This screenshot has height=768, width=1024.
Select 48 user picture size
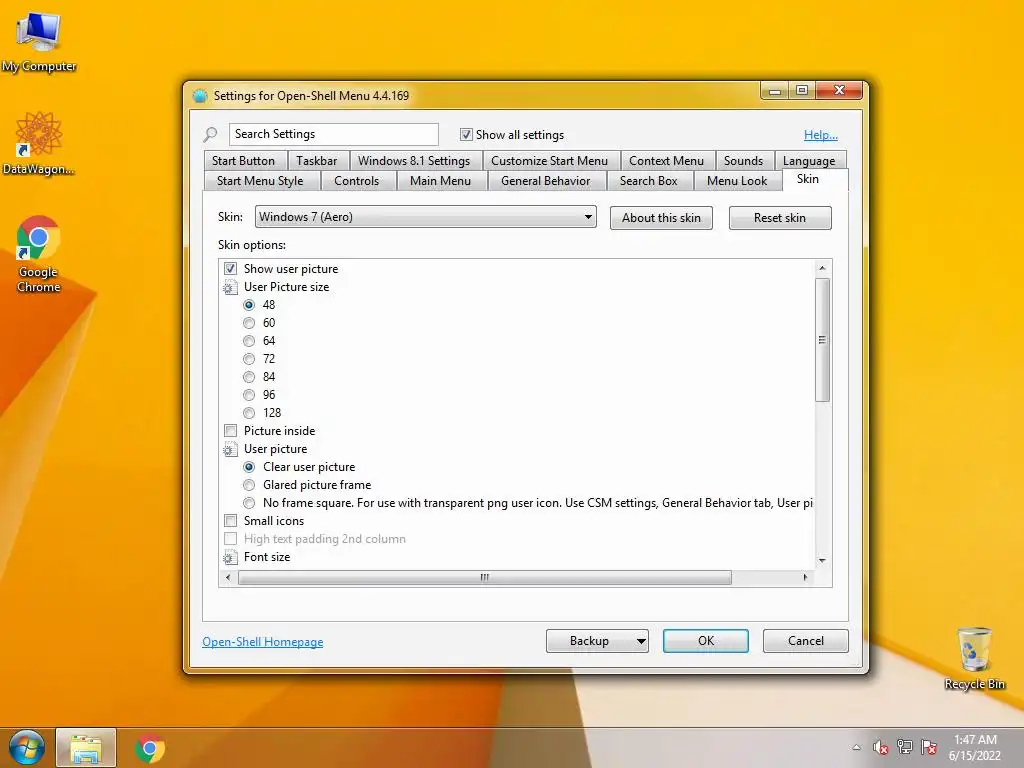[249, 305]
